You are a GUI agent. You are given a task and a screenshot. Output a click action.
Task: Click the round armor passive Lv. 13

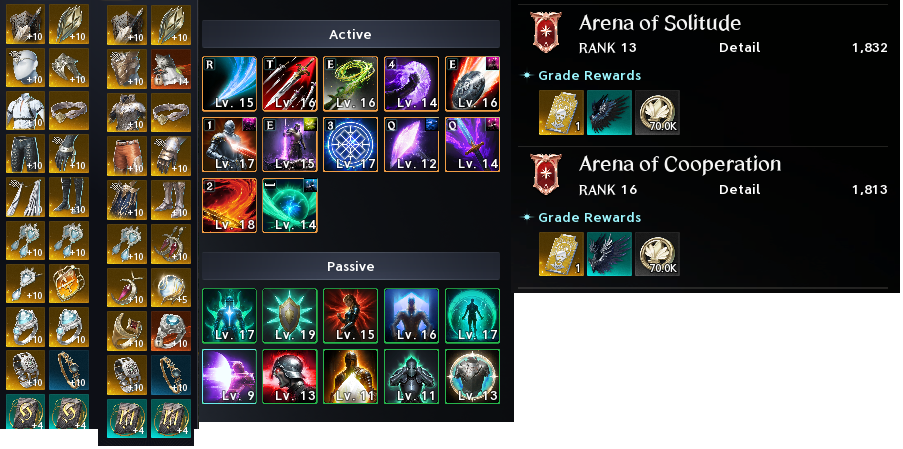[472, 376]
